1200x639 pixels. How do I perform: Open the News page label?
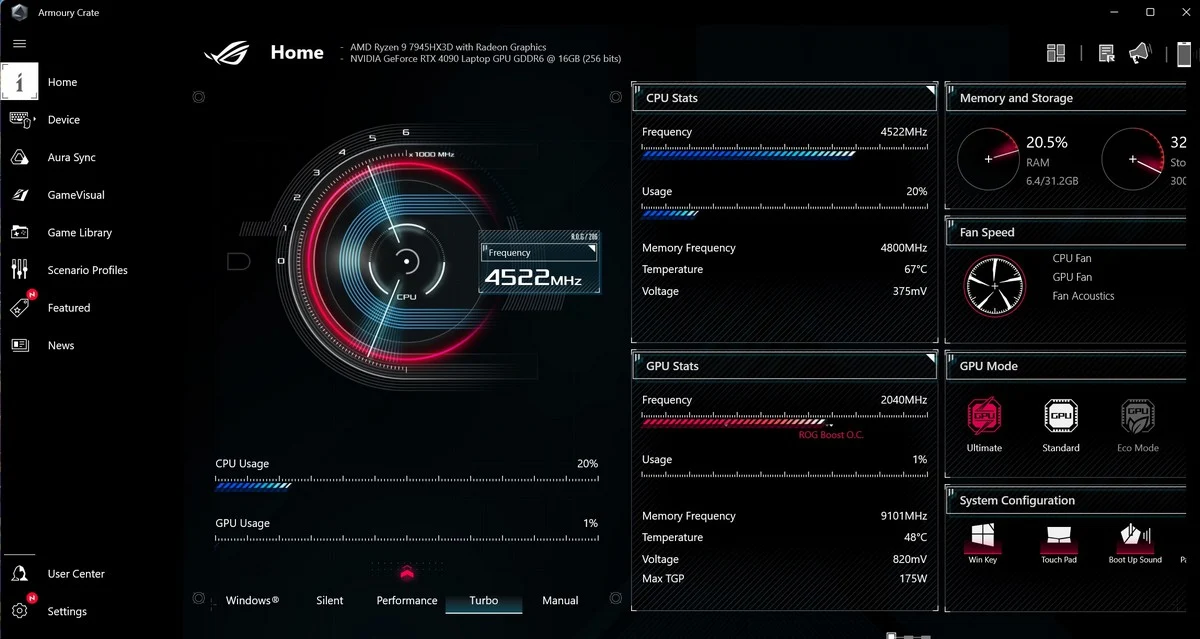(61, 345)
